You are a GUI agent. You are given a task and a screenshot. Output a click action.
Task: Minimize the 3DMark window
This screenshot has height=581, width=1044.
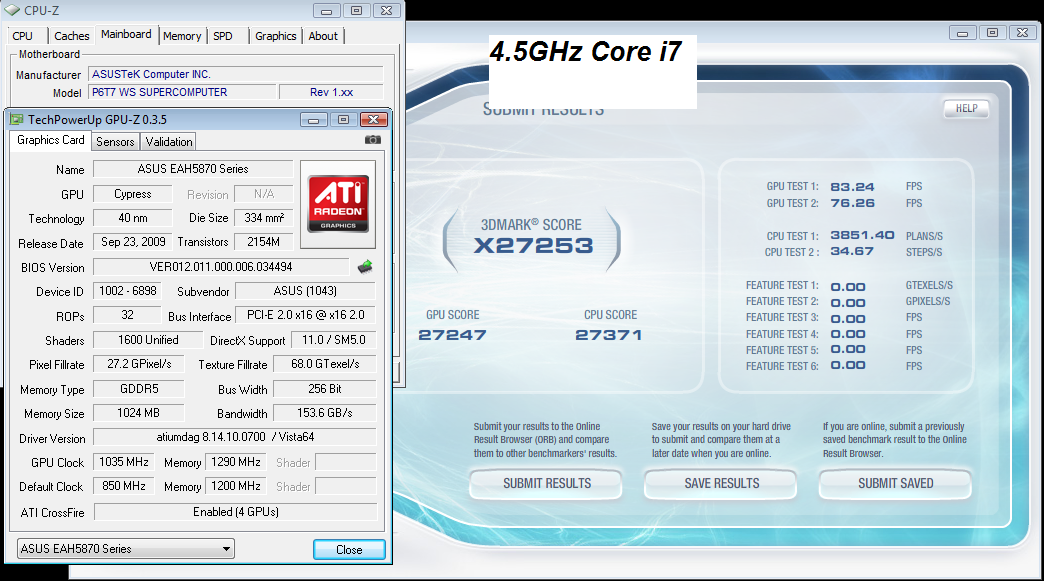click(962, 33)
